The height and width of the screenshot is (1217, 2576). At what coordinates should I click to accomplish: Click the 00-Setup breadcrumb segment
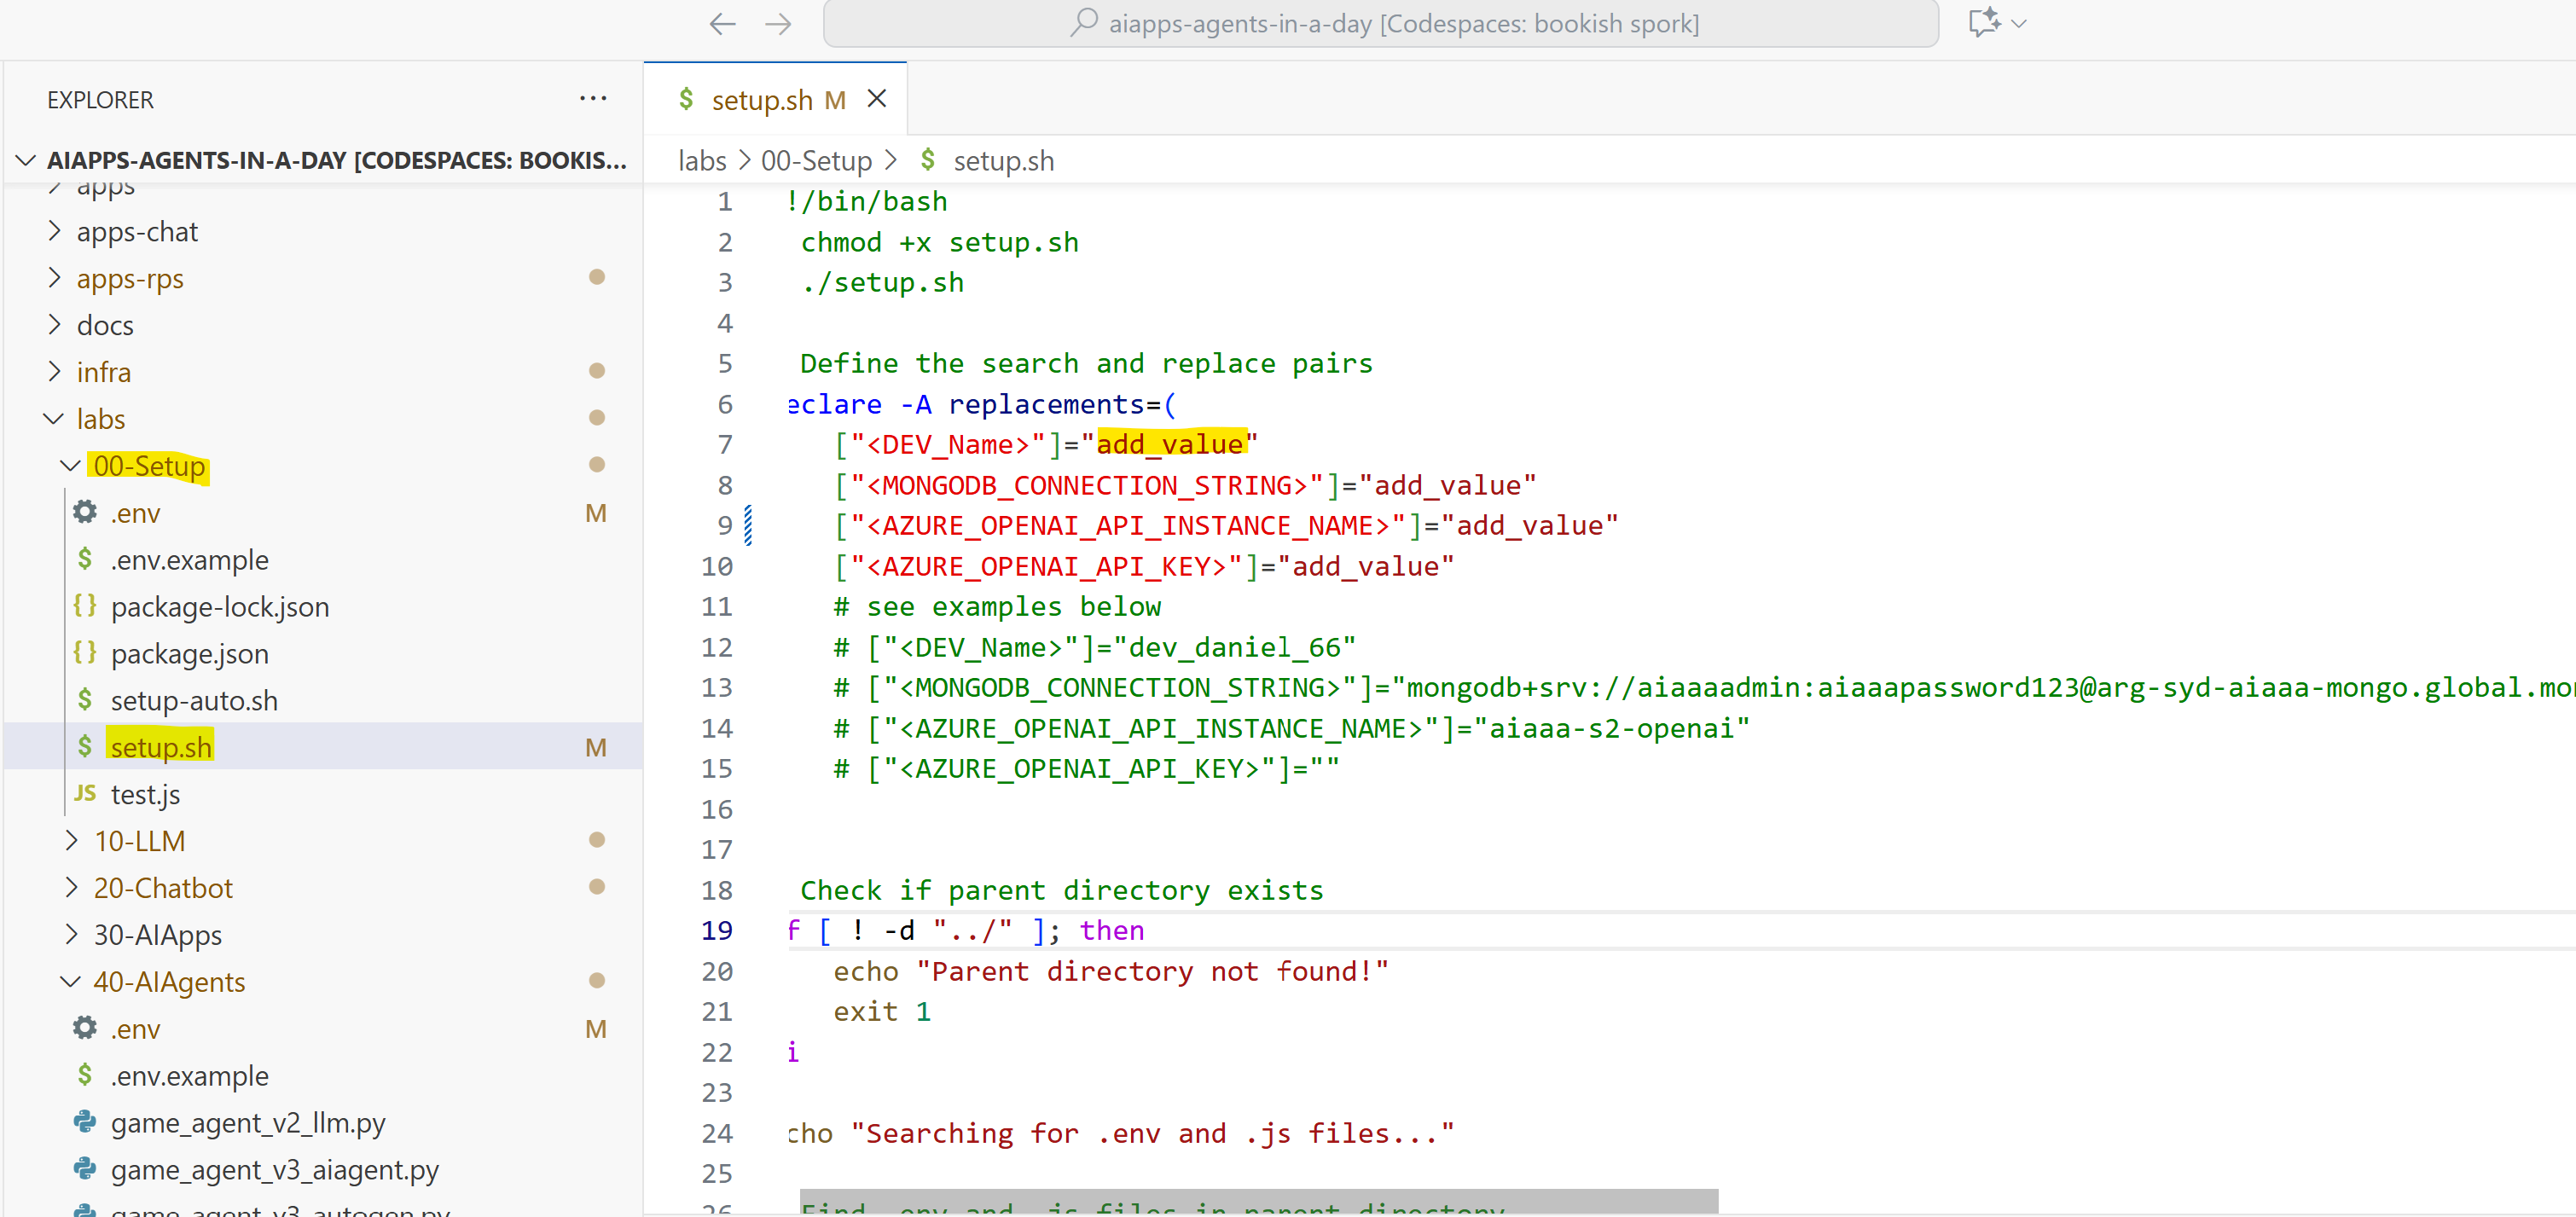tap(816, 161)
